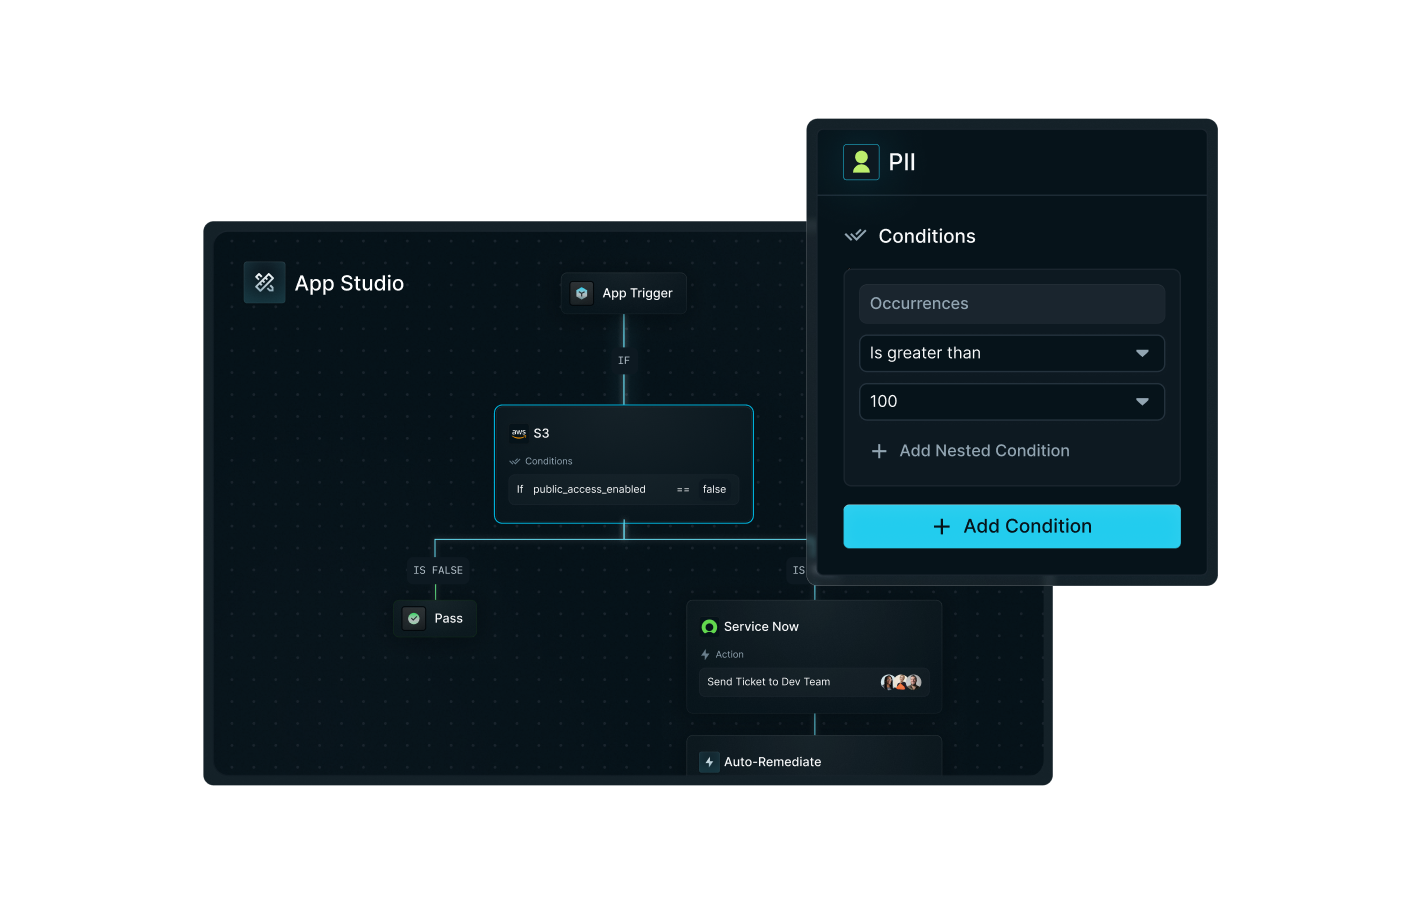Open the value dropdown showing 100
The height and width of the screenshot is (904, 1422).
click(1011, 401)
